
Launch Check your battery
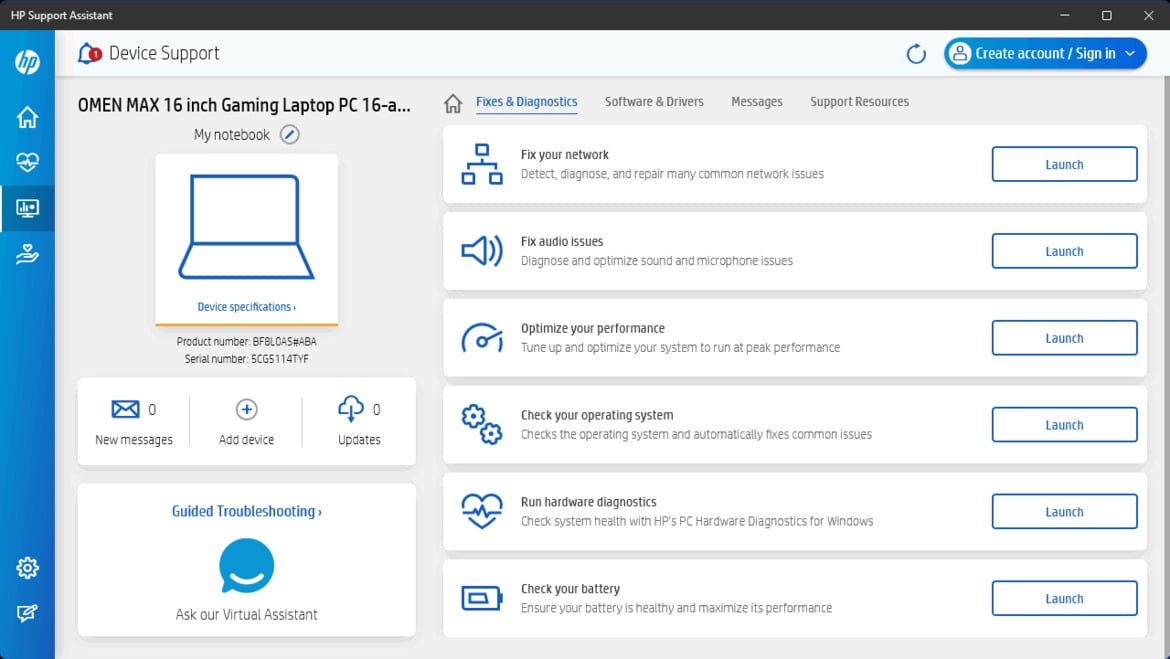tap(1064, 598)
